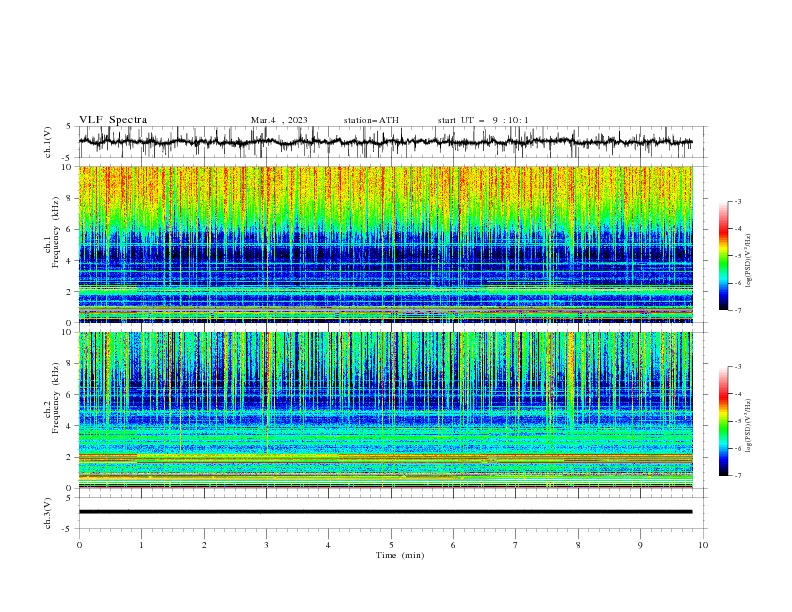The width and height of the screenshot is (792, 612).
Task: Click time axis tick label "10"
Action: pos(703,545)
